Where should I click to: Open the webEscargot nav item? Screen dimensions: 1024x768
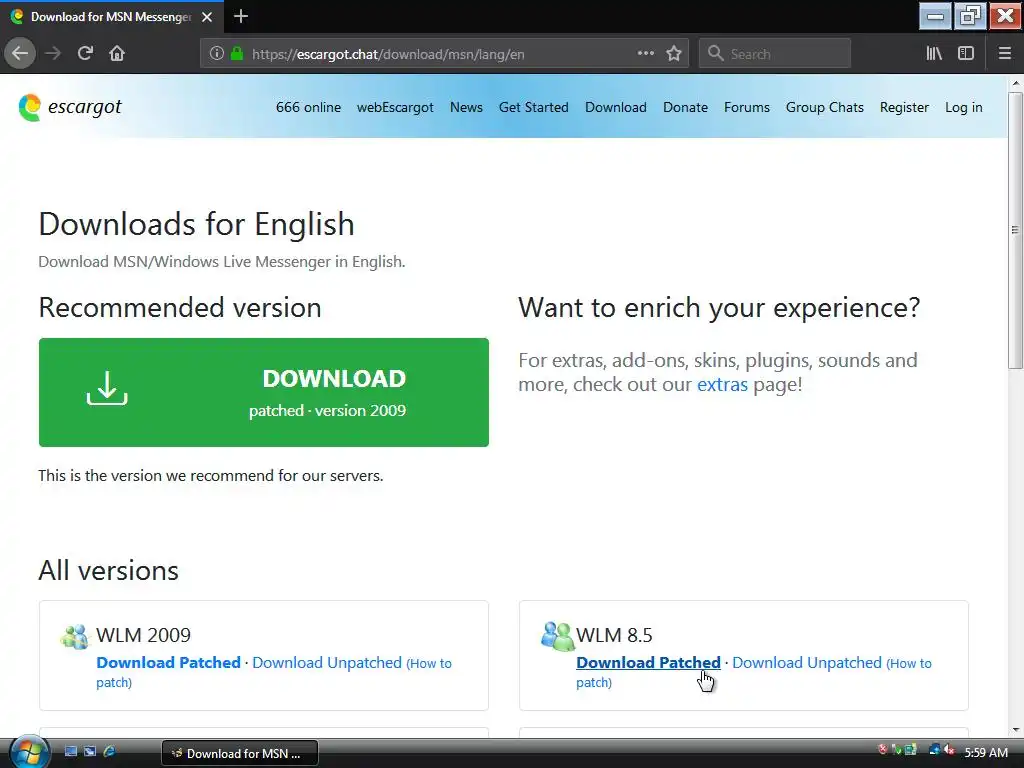(395, 107)
